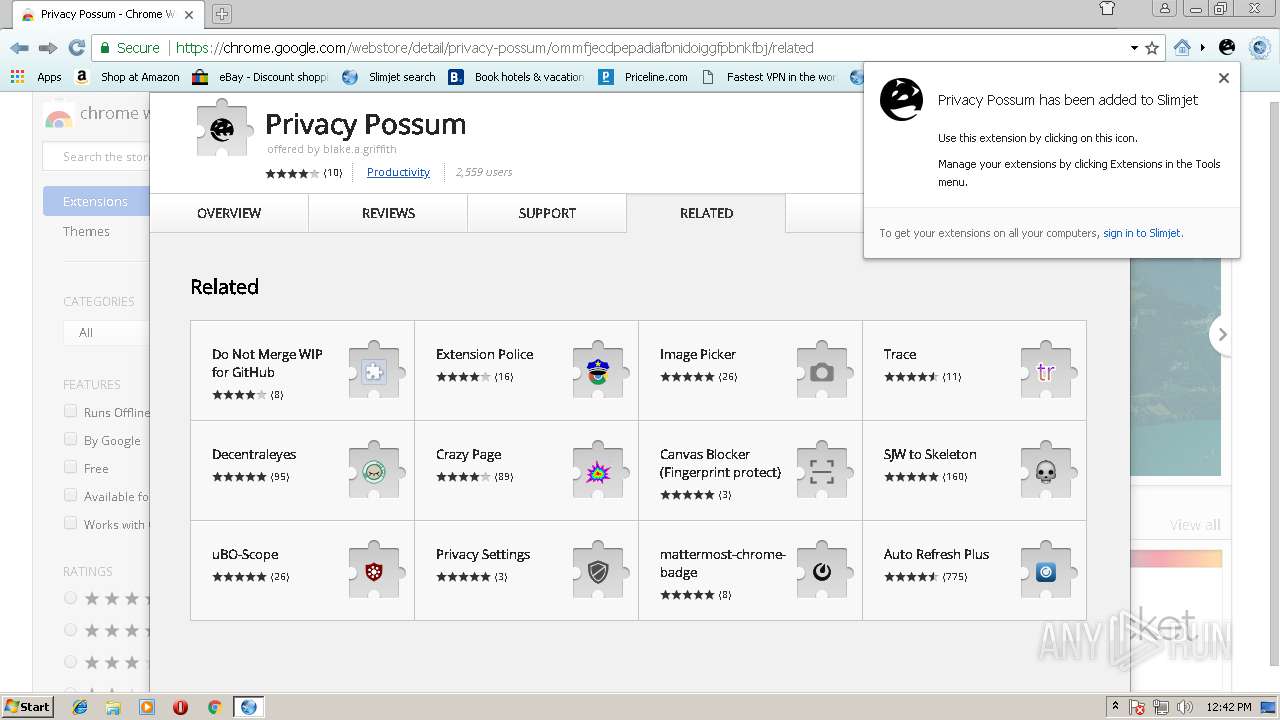Image resolution: width=1280 pixels, height=720 pixels.
Task: Click the Start button
Action: pos(27,706)
